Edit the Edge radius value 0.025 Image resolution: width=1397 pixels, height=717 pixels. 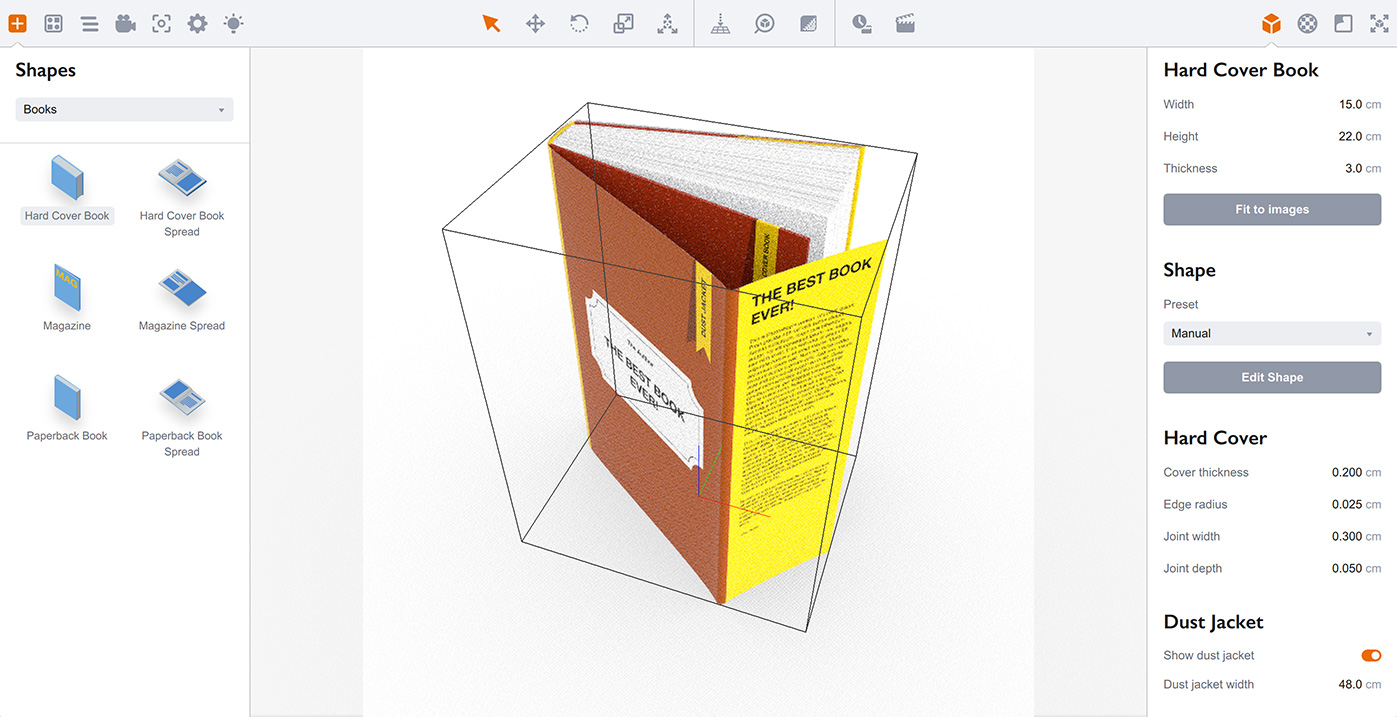[x=1347, y=505]
